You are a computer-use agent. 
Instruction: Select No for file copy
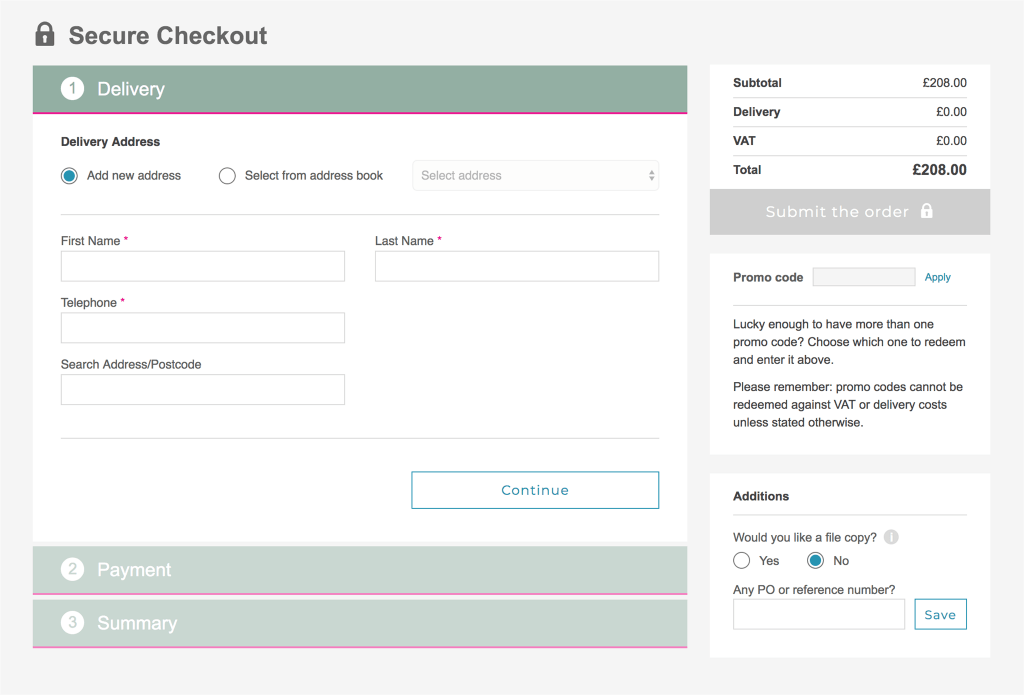[x=816, y=561]
